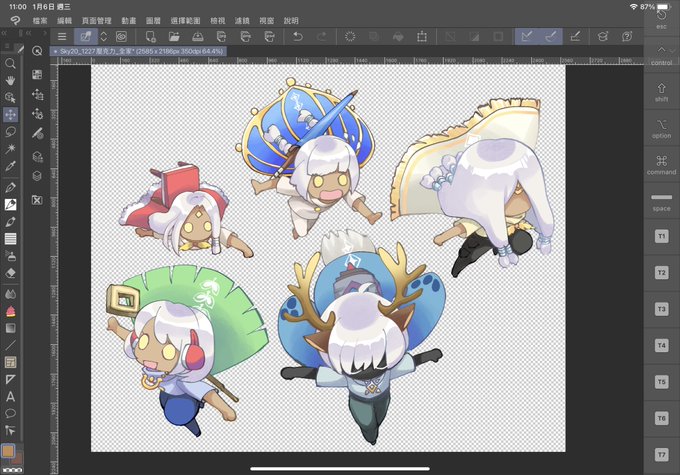Select the Balloon speech-bubble tool
The image size is (680, 475).
(10, 413)
